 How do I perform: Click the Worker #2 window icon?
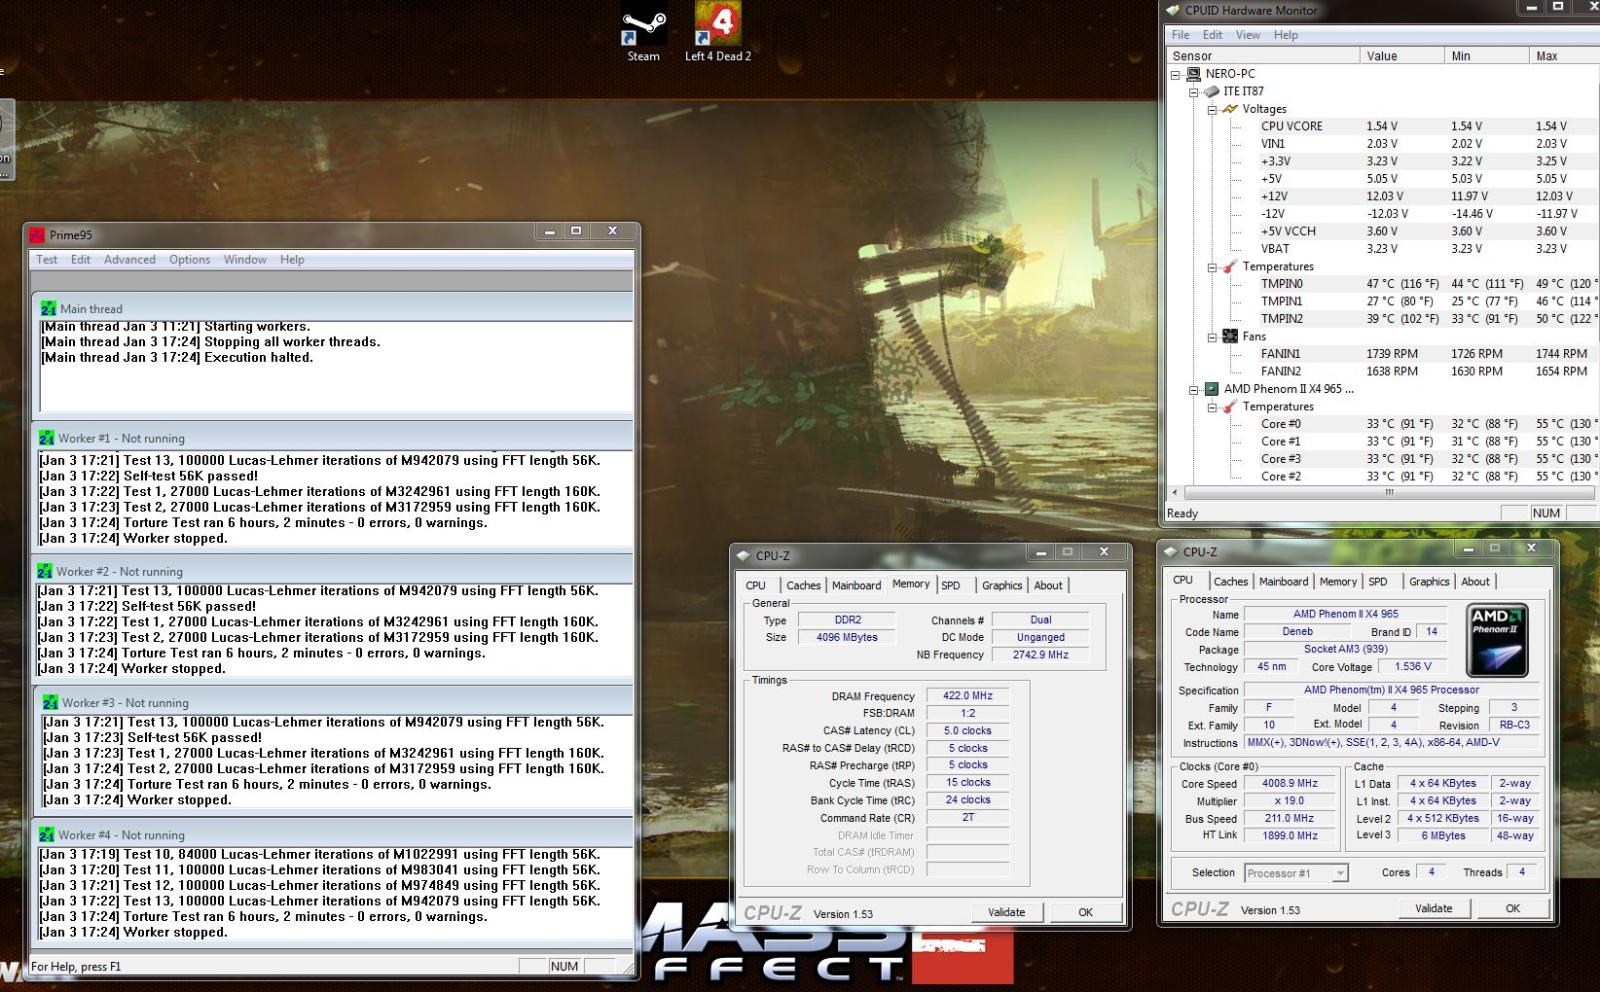tap(44, 571)
